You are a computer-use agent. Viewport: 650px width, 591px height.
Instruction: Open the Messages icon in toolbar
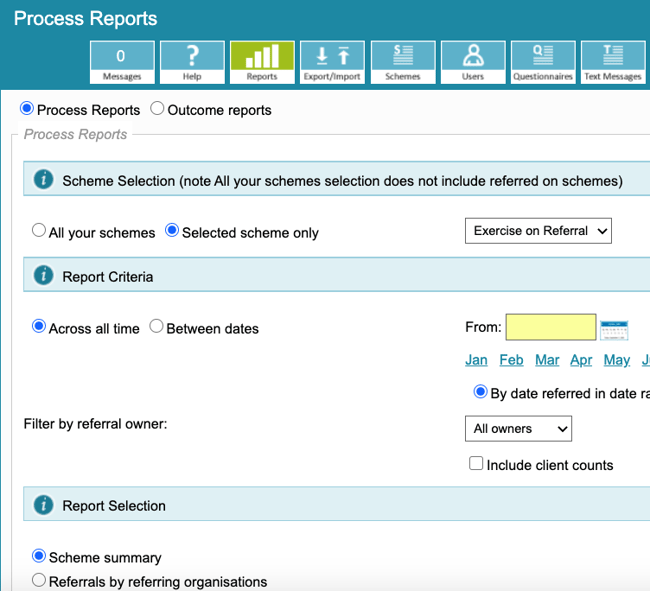point(122,62)
